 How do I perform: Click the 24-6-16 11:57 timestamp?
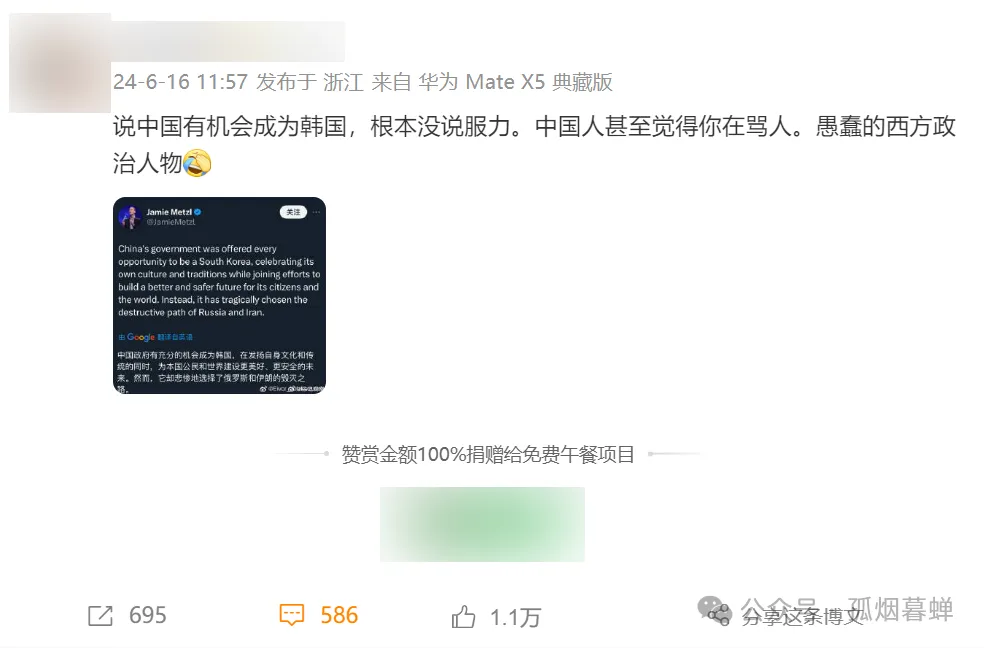pyautogui.click(x=180, y=82)
